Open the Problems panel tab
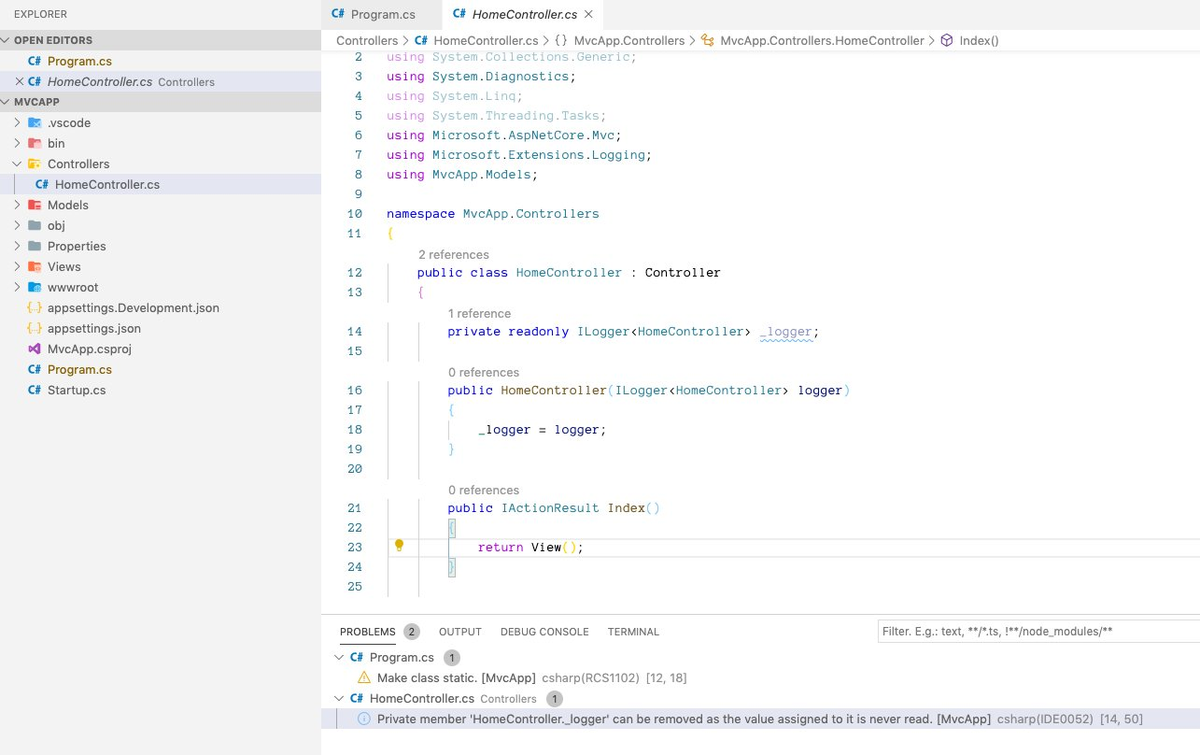 pyautogui.click(x=368, y=632)
